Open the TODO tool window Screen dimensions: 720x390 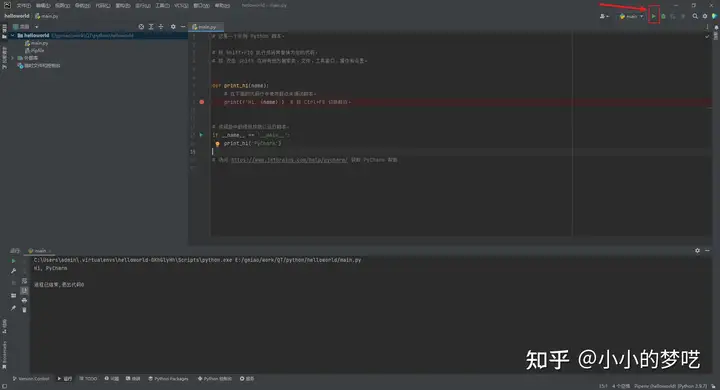pos(88,379)
